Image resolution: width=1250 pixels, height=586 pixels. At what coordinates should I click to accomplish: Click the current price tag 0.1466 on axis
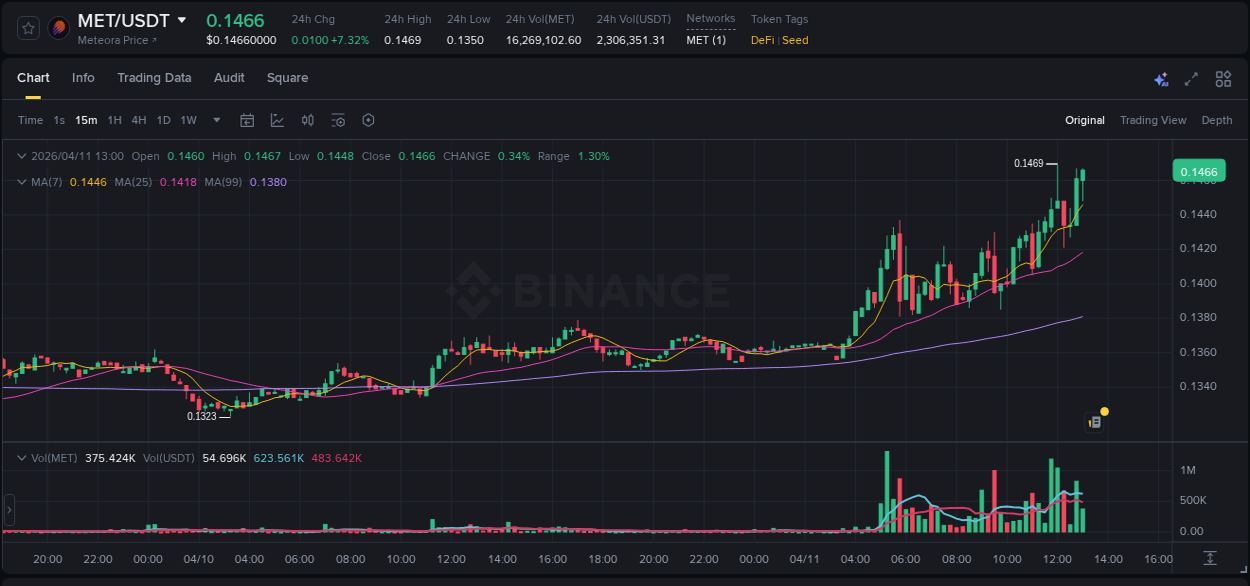pyautogui.click(x=1199, y=172)
